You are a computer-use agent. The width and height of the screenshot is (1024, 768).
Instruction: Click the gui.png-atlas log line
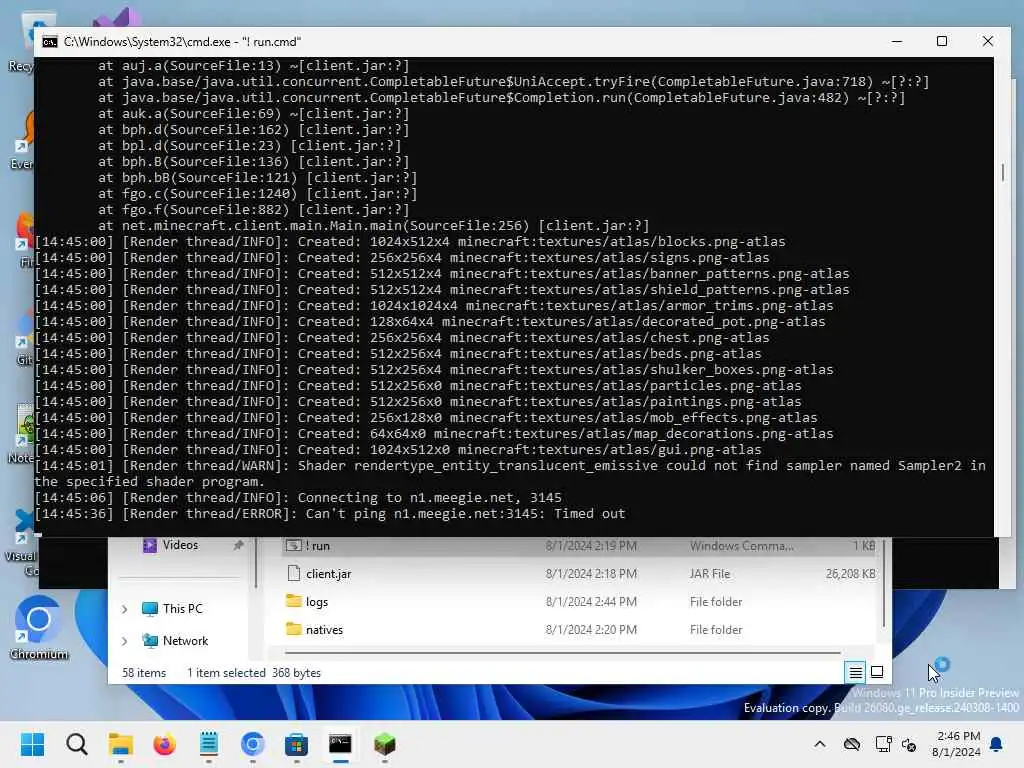[398, 450]
